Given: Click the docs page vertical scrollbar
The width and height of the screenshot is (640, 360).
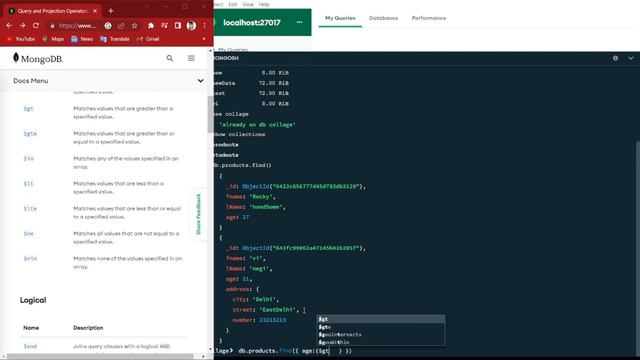Looking at the screenshot, I should (210, 114).
